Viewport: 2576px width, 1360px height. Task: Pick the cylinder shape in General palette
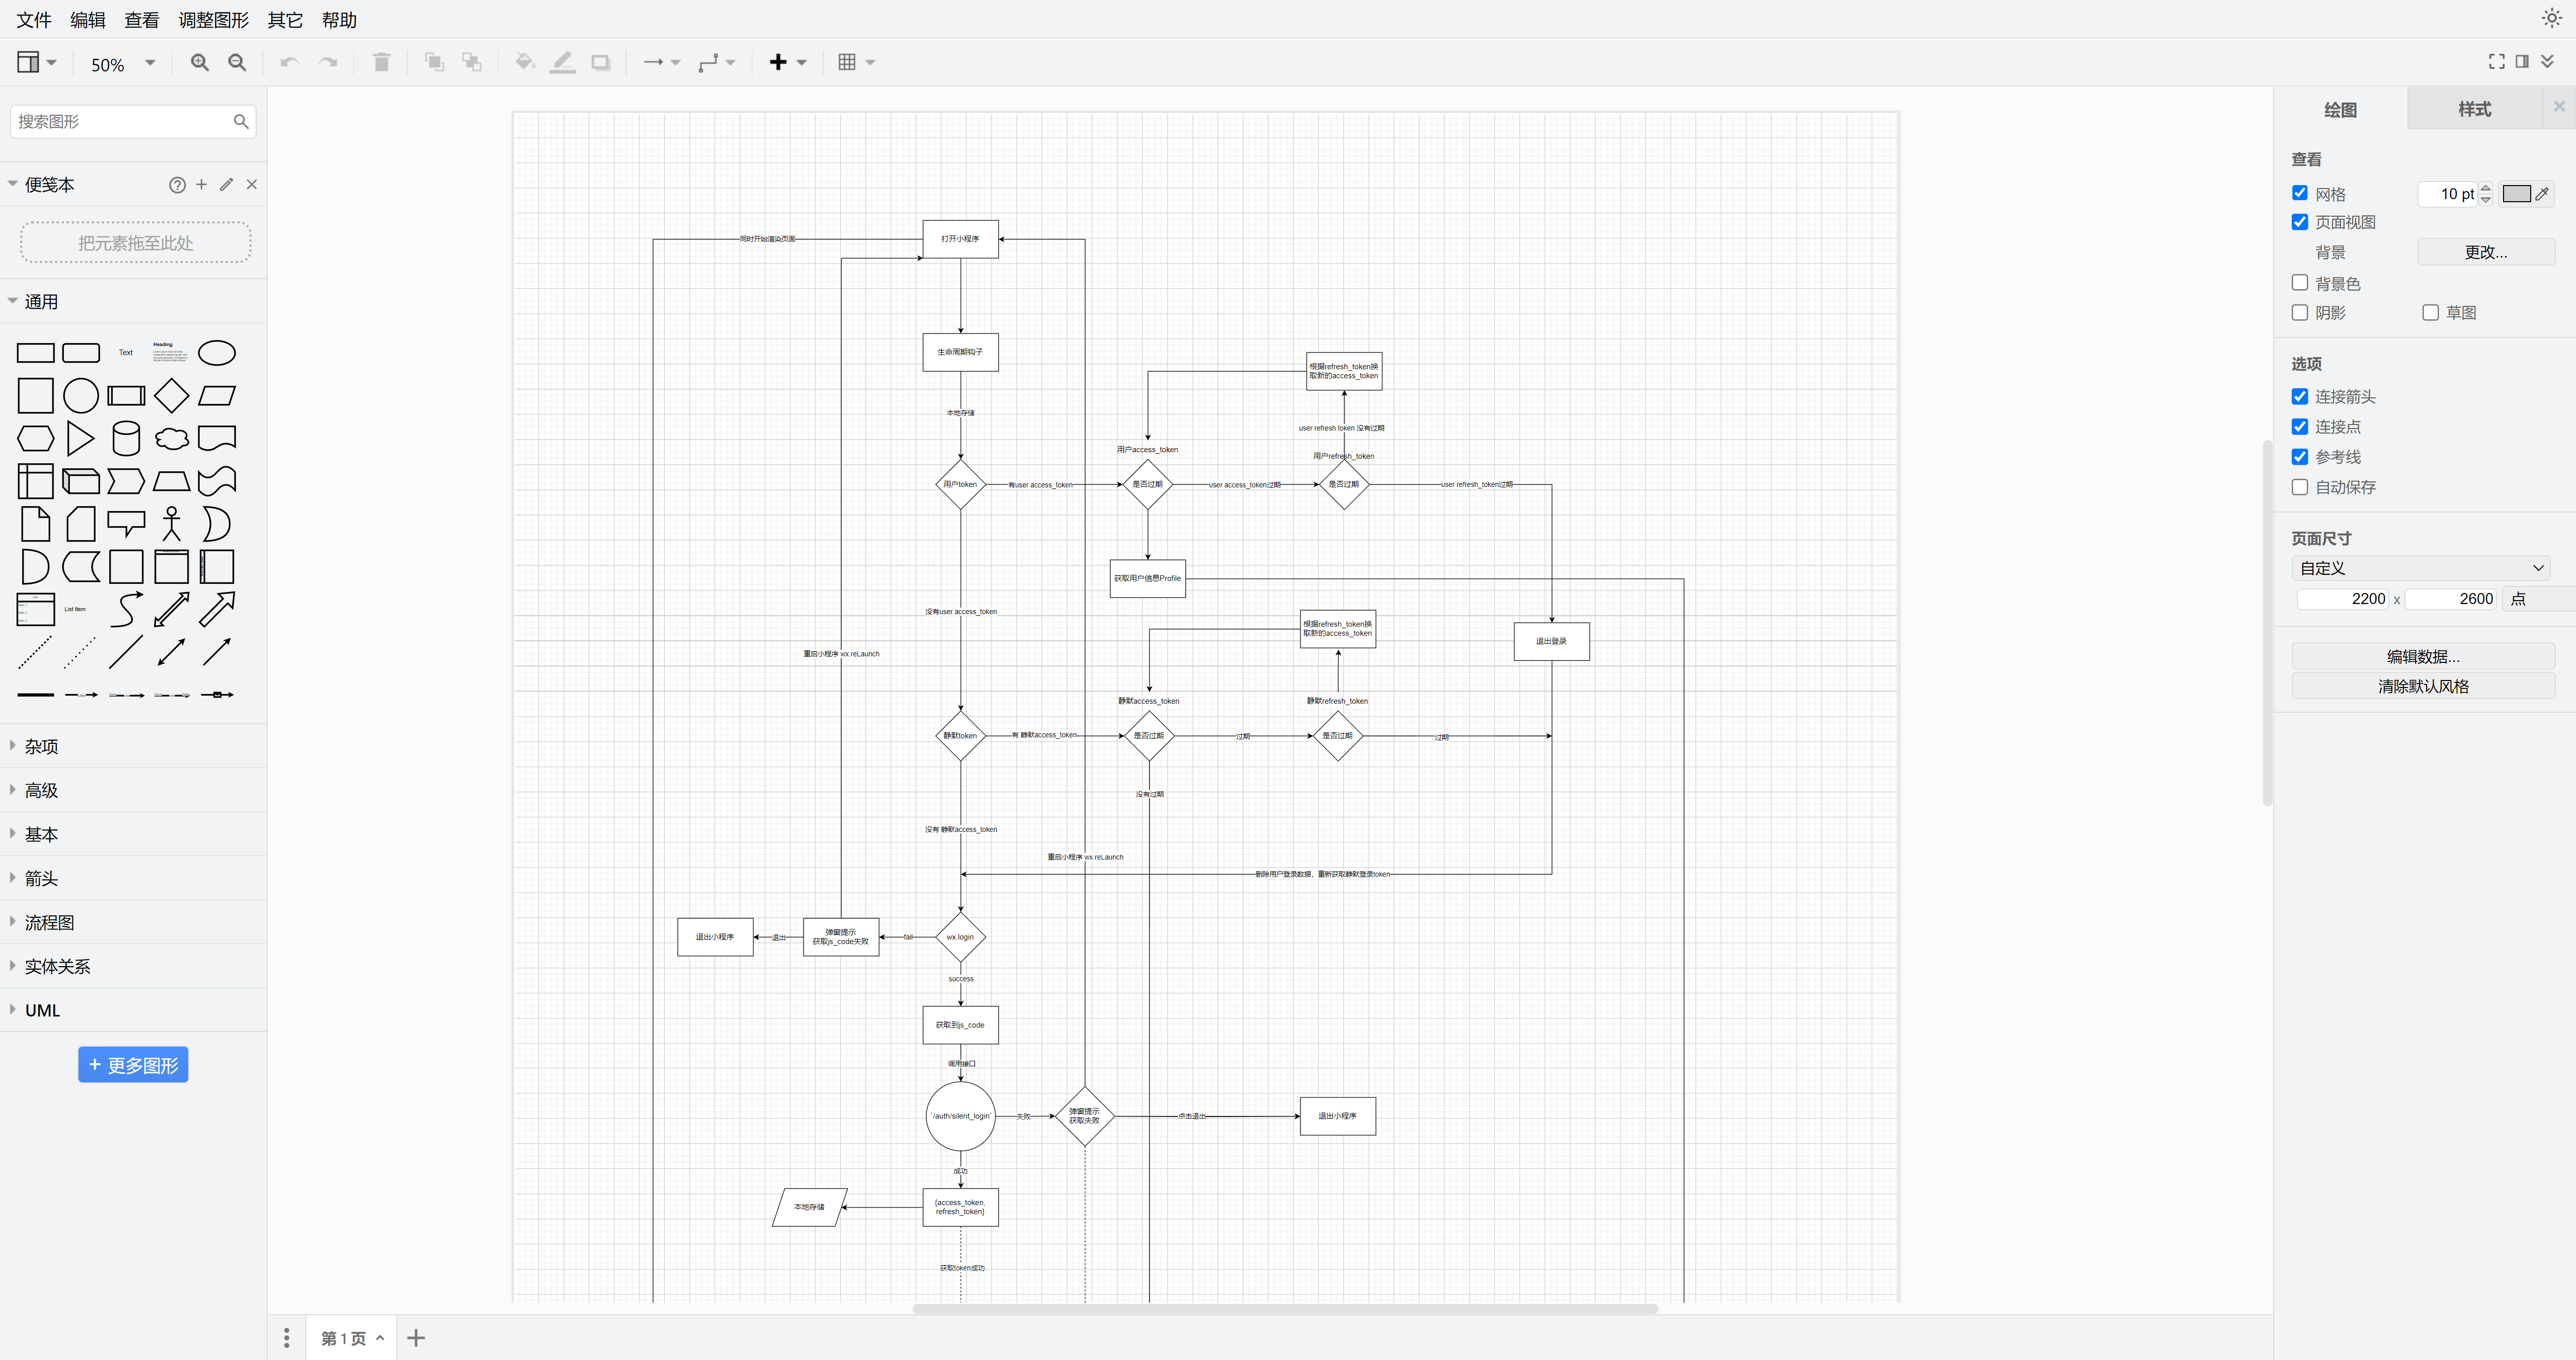(126, 438)
